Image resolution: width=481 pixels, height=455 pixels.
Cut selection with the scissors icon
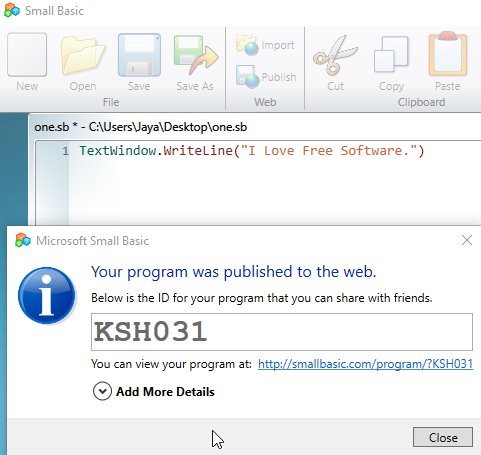[x=335, y=55]
